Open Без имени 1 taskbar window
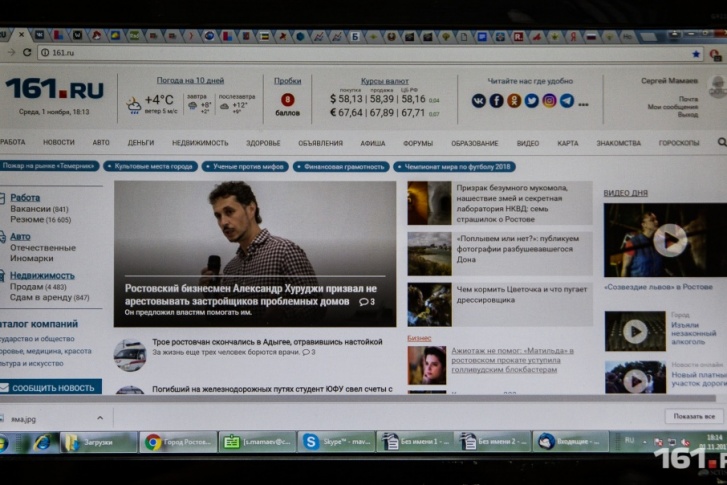The image size is (727, 485). [415, 442]
